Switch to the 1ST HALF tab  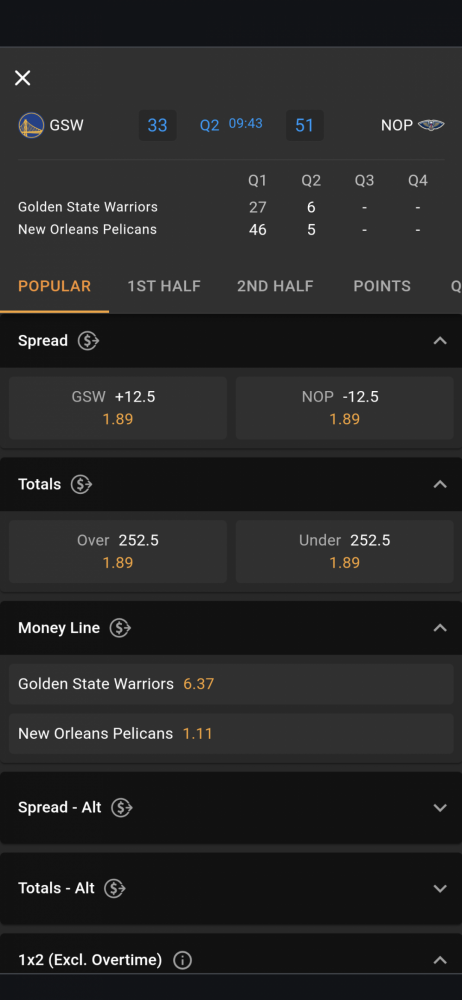coord(164,286)
